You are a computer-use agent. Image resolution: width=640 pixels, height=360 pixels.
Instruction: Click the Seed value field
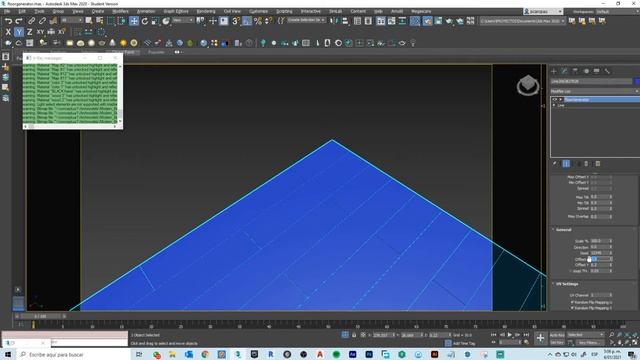coord(600,253)
